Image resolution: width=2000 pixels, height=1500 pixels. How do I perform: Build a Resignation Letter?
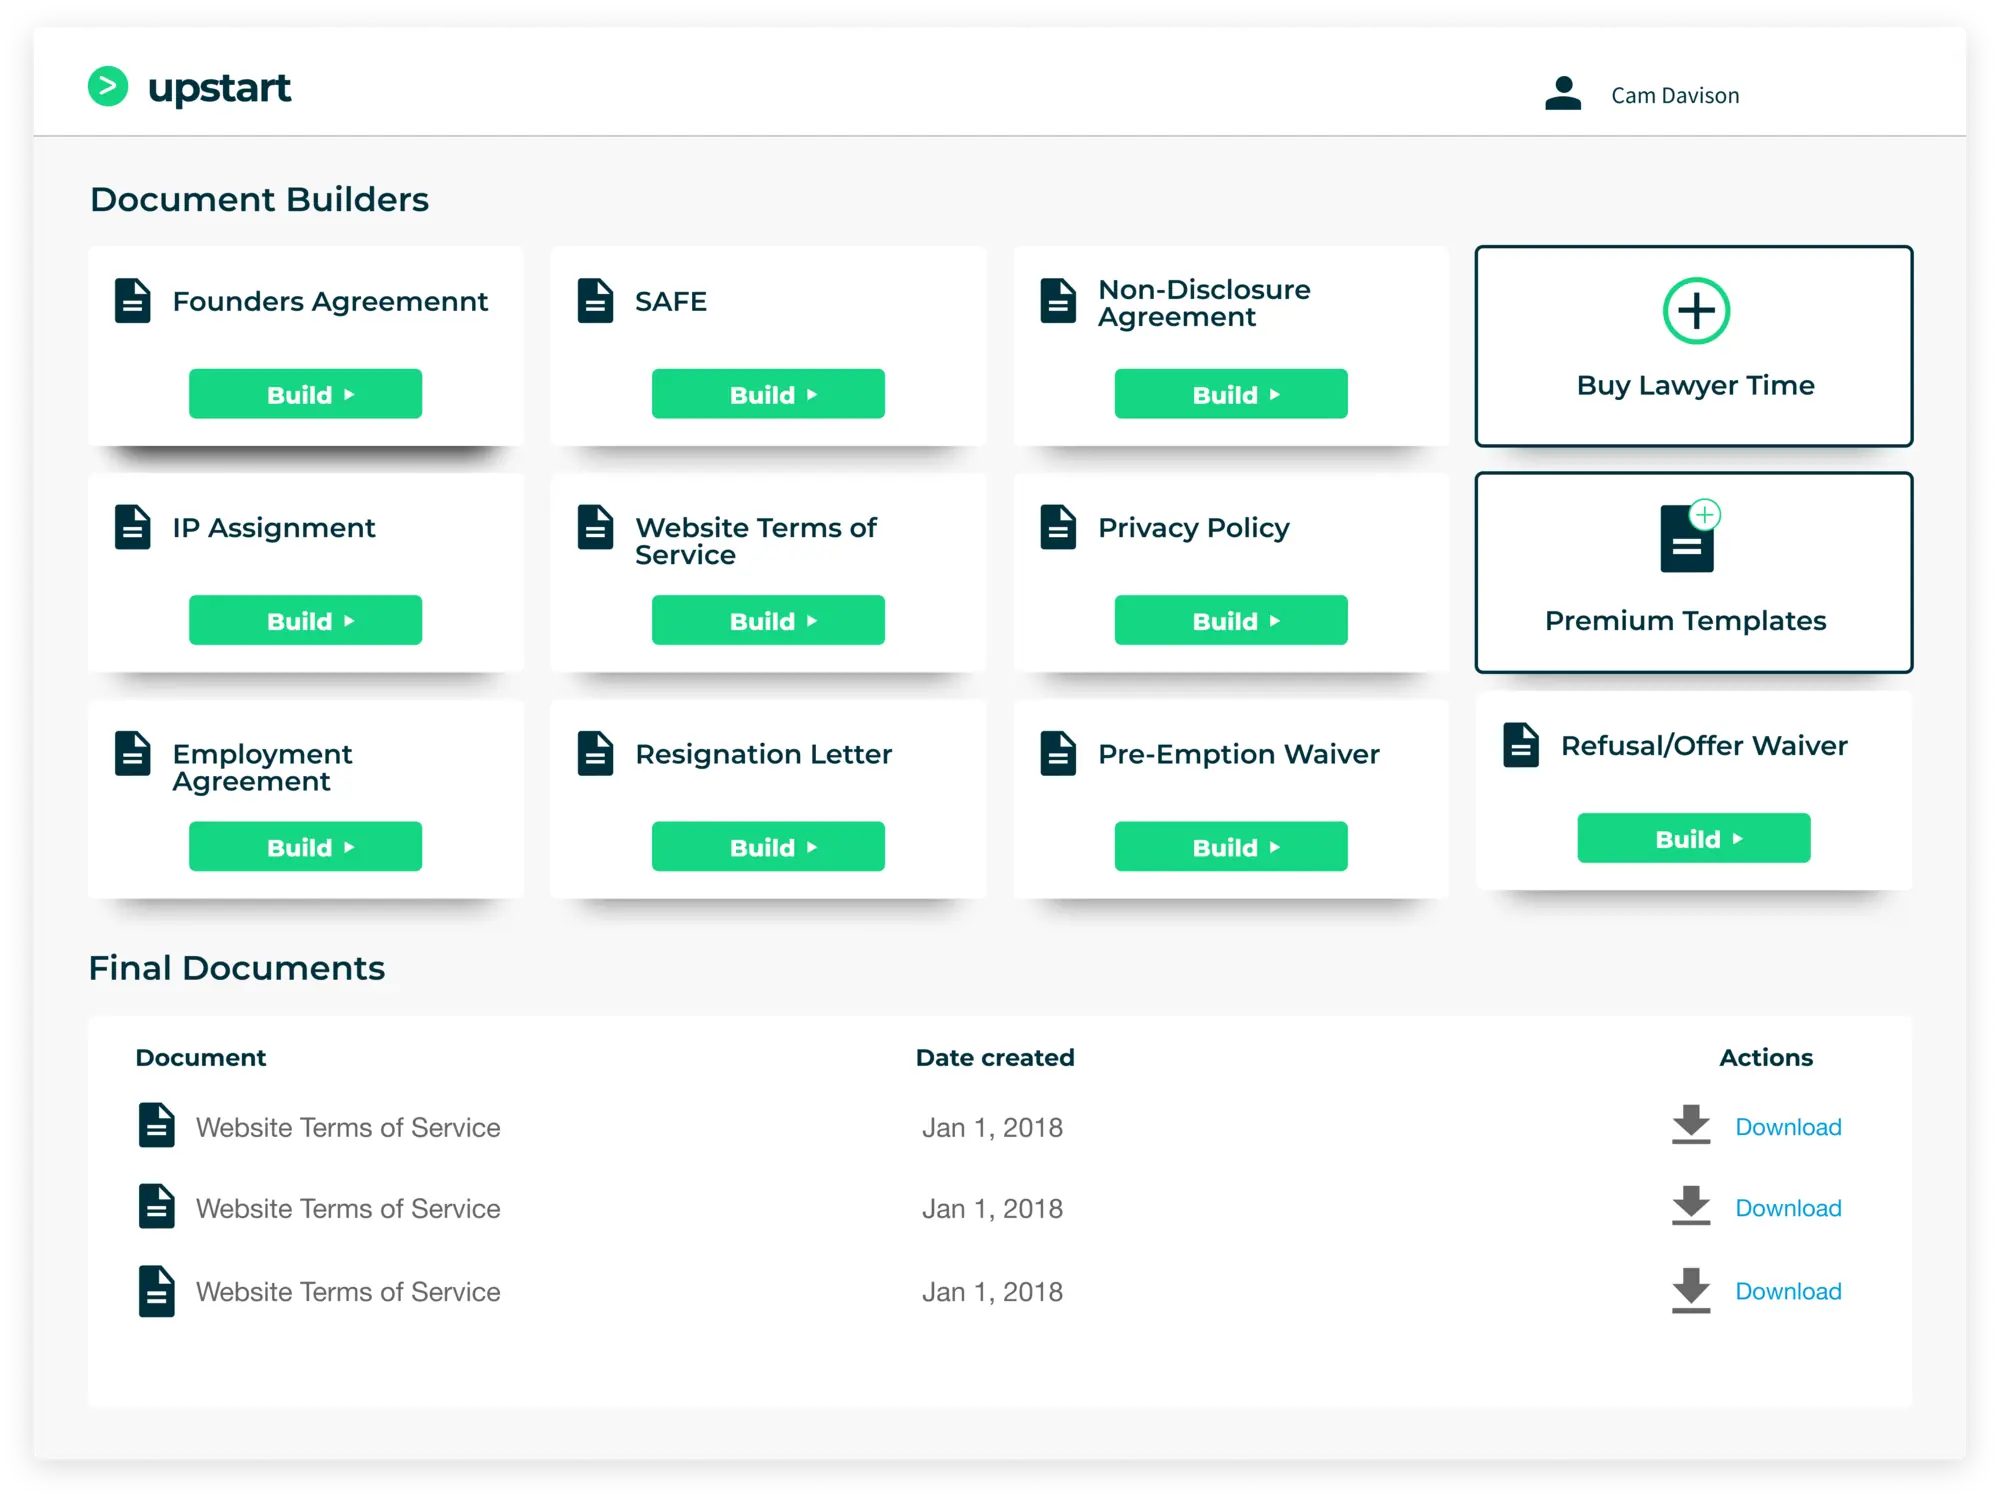click(768, 846)
